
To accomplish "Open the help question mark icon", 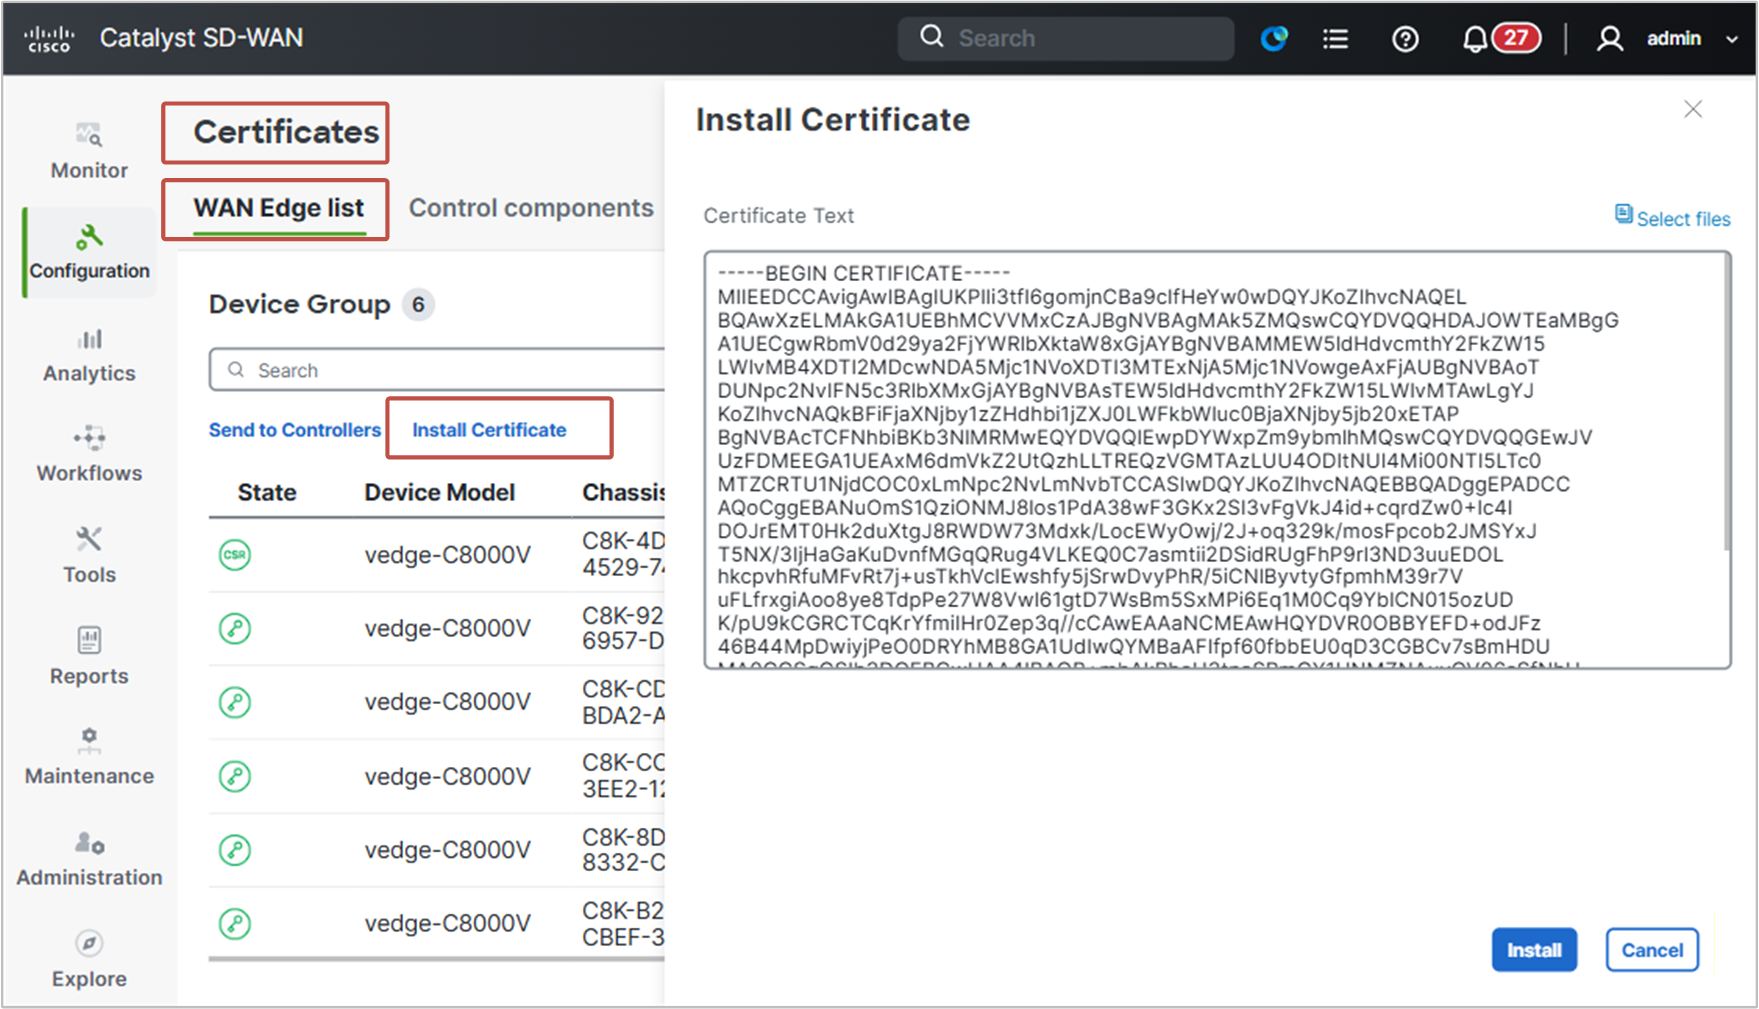I will [1405, 39].
